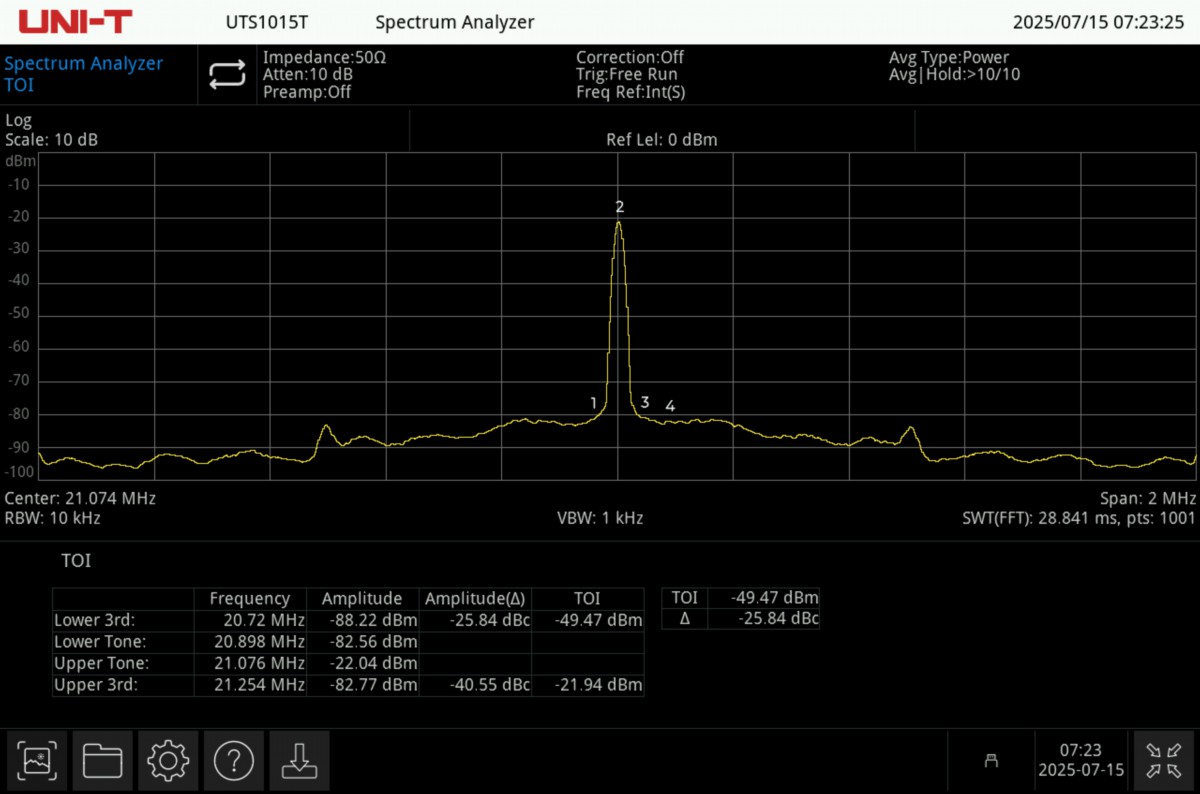Click the full-screen shrink arrows icon
This screenshot has height=794, width=1200.
(x=1164, y=761)
